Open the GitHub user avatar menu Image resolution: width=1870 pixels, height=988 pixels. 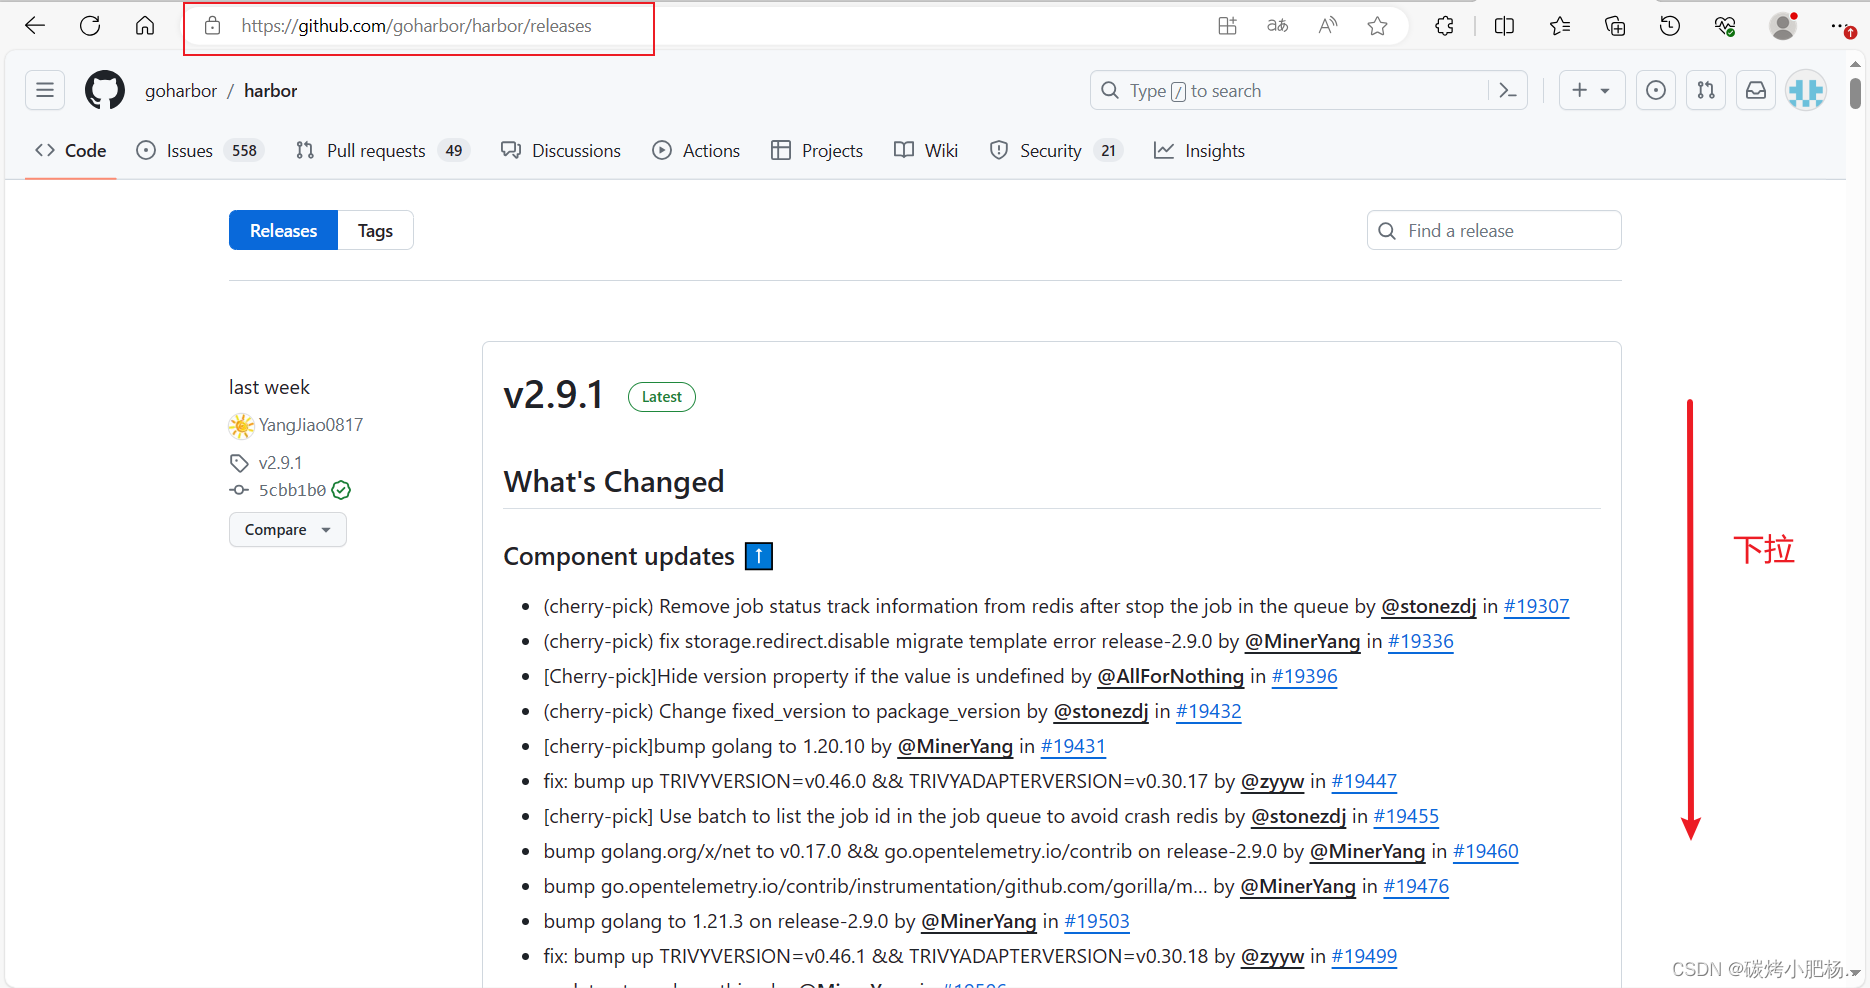[1806, 91]
